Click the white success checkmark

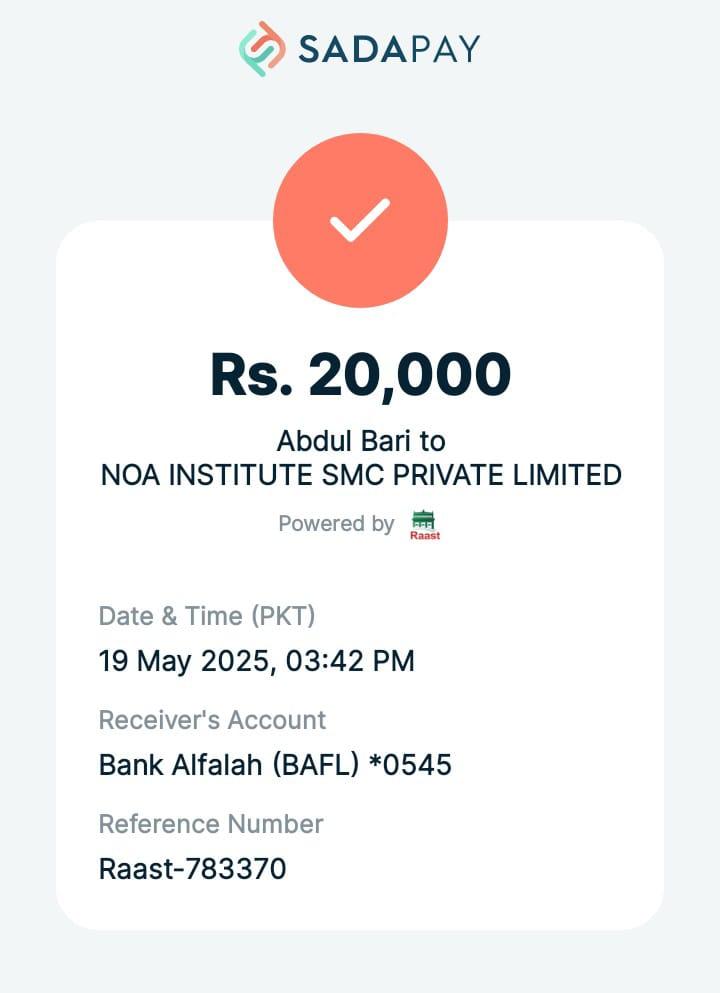360,220
